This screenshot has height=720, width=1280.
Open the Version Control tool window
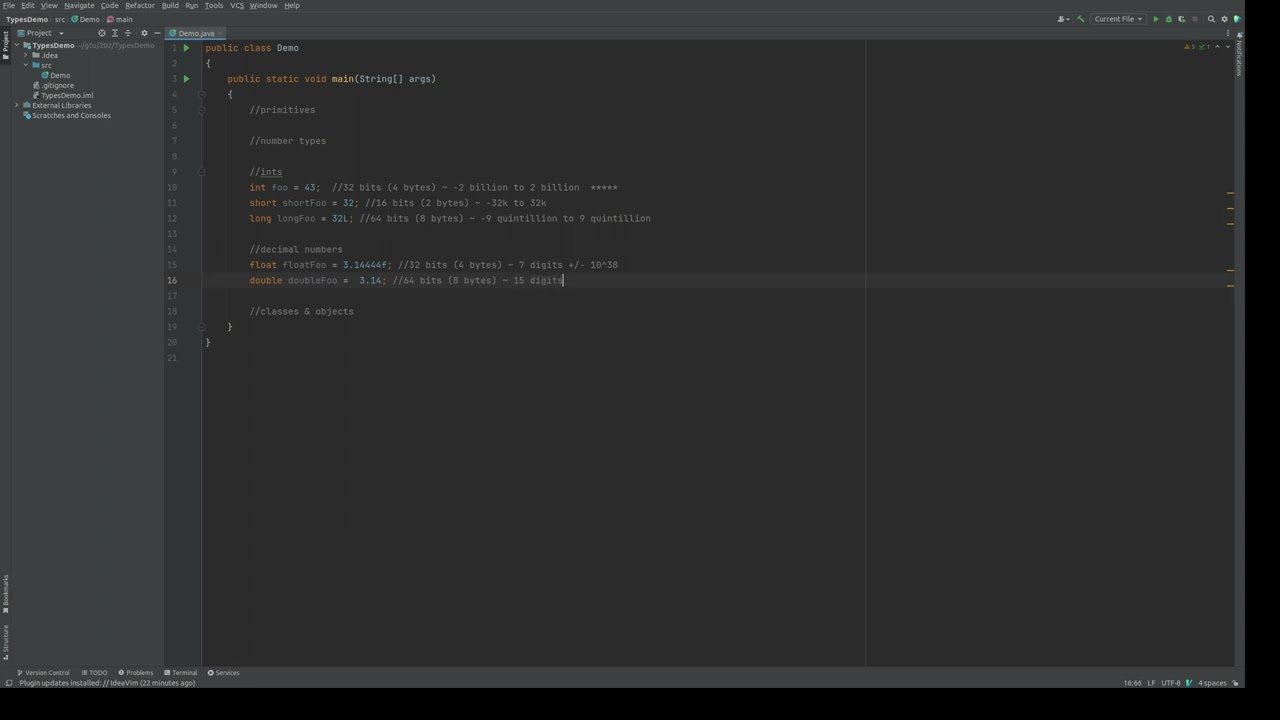coord(44,673)
